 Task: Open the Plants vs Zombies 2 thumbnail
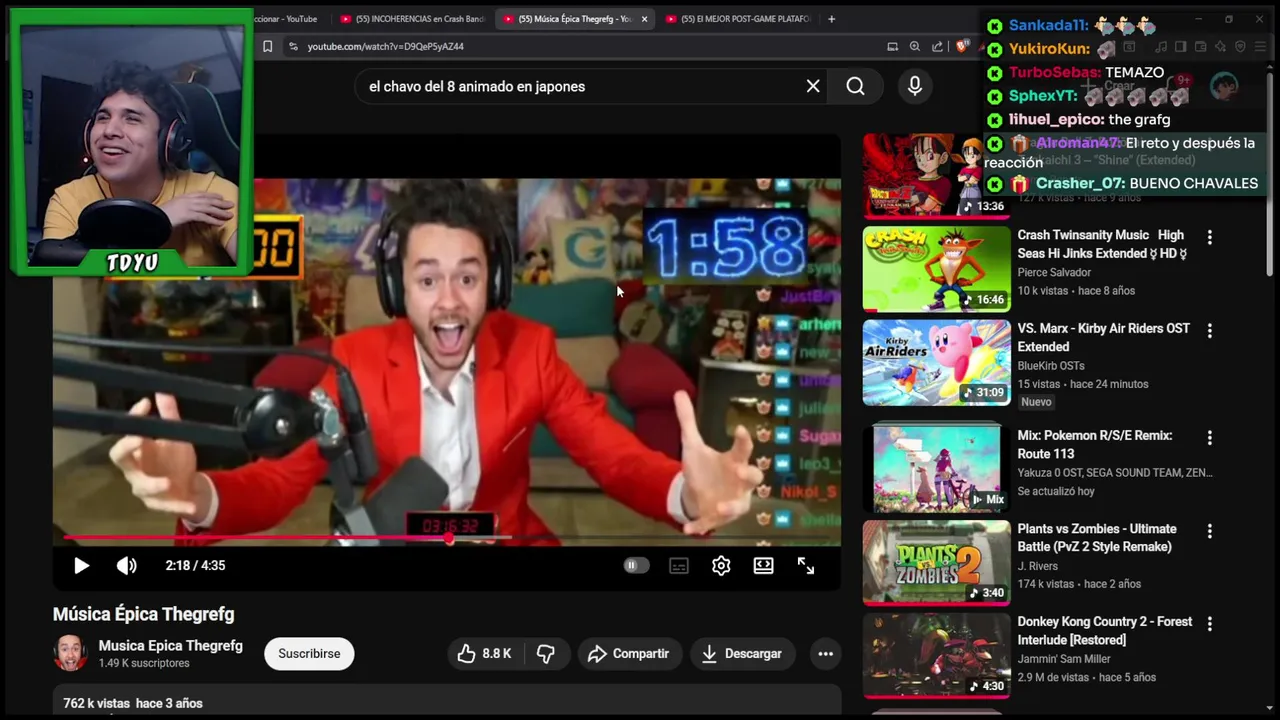point(937,562)
